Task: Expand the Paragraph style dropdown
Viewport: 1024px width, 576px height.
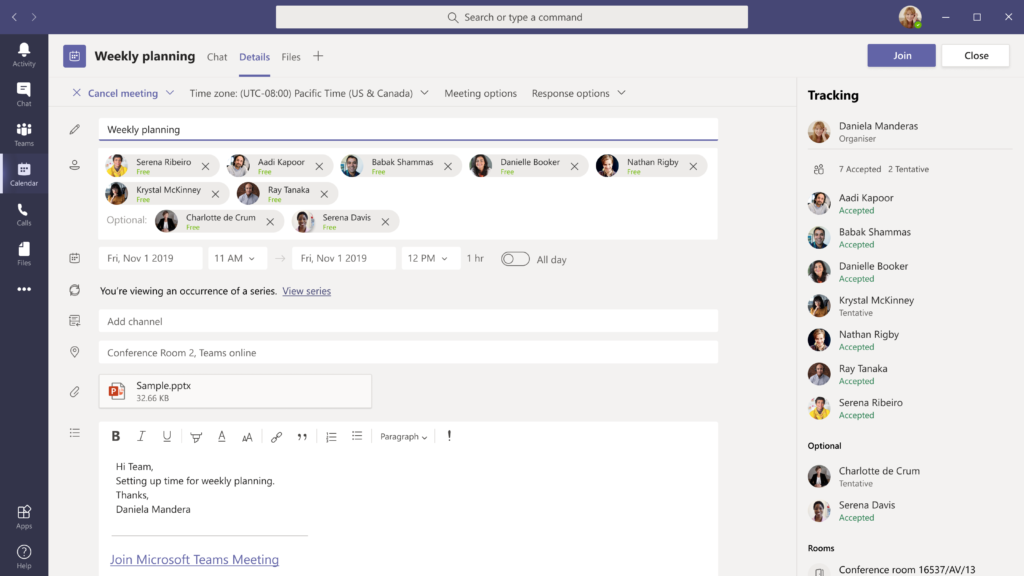Action: click(404, 437)
